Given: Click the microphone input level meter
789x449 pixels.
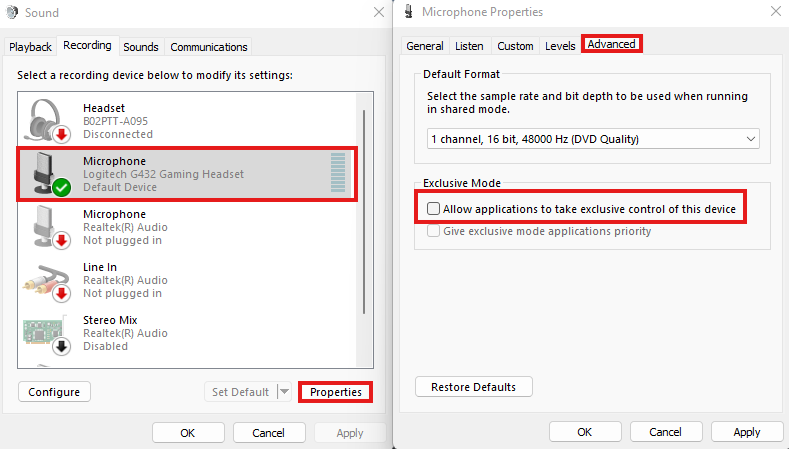Looking at the screenshot, I should click(x=338, y=173).
